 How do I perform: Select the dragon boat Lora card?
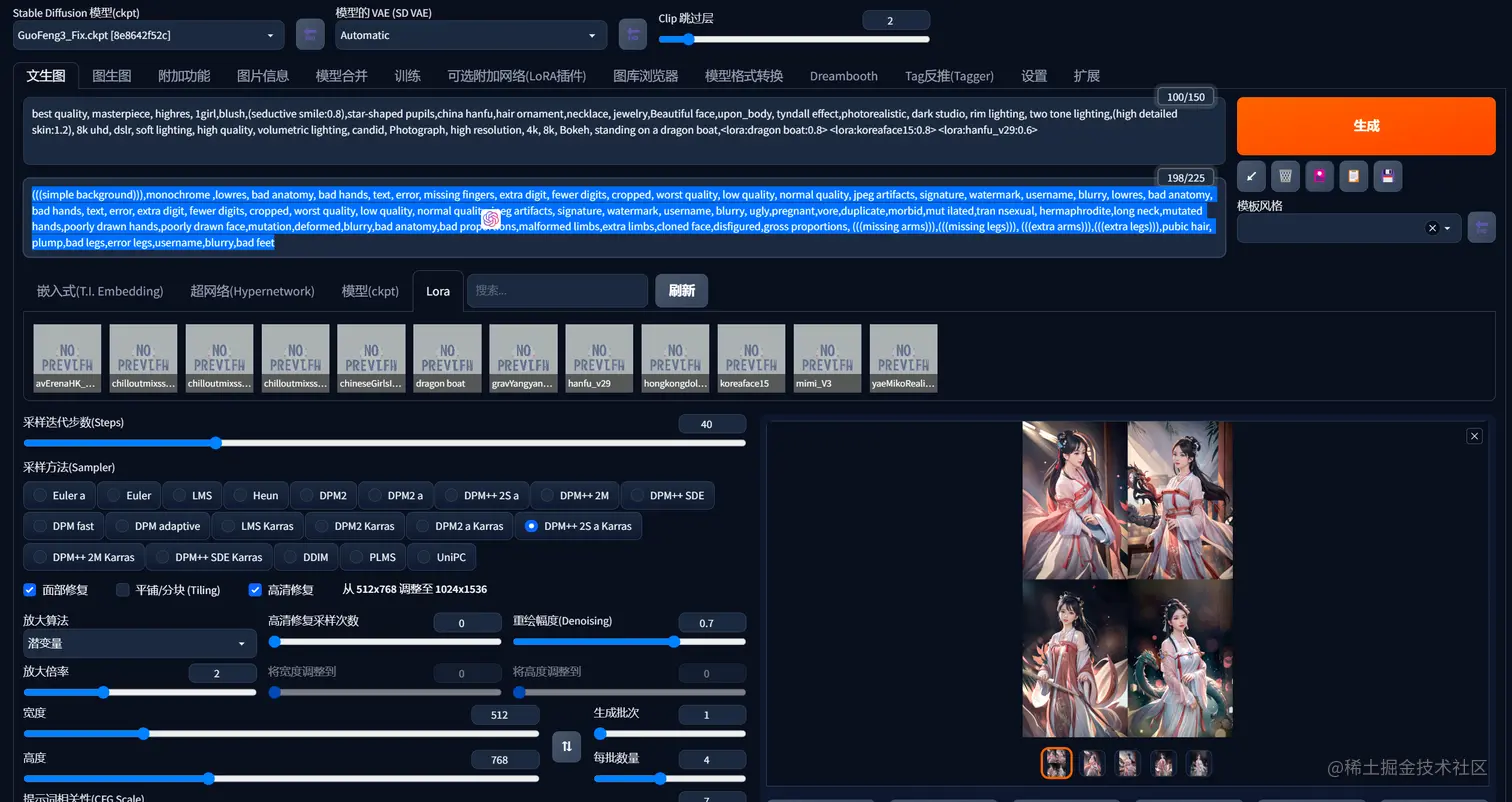(x=447, y=358)
